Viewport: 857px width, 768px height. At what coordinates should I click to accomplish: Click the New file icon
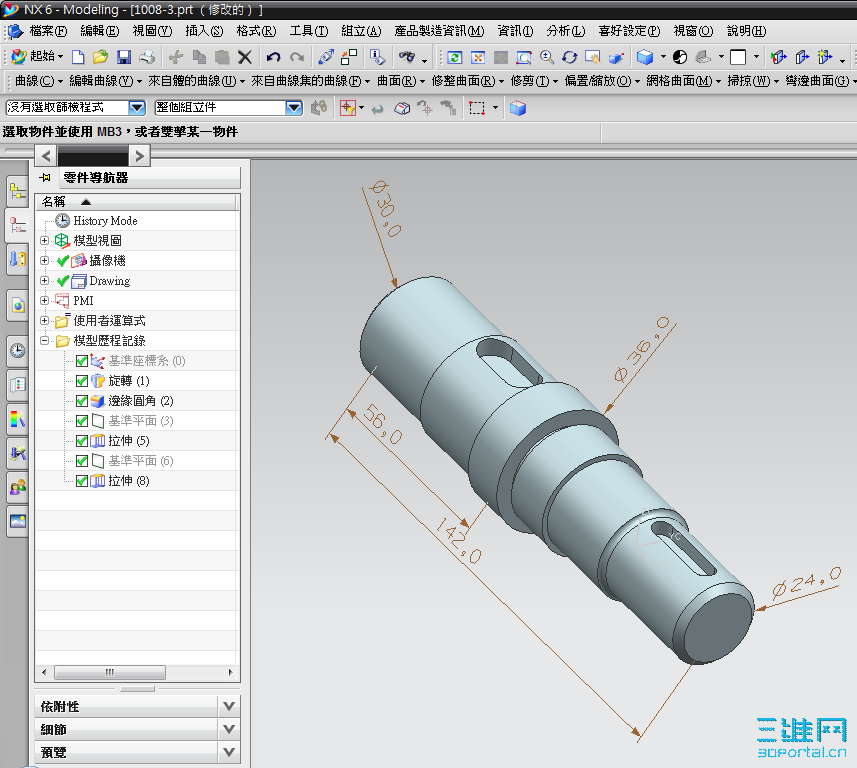78,57
